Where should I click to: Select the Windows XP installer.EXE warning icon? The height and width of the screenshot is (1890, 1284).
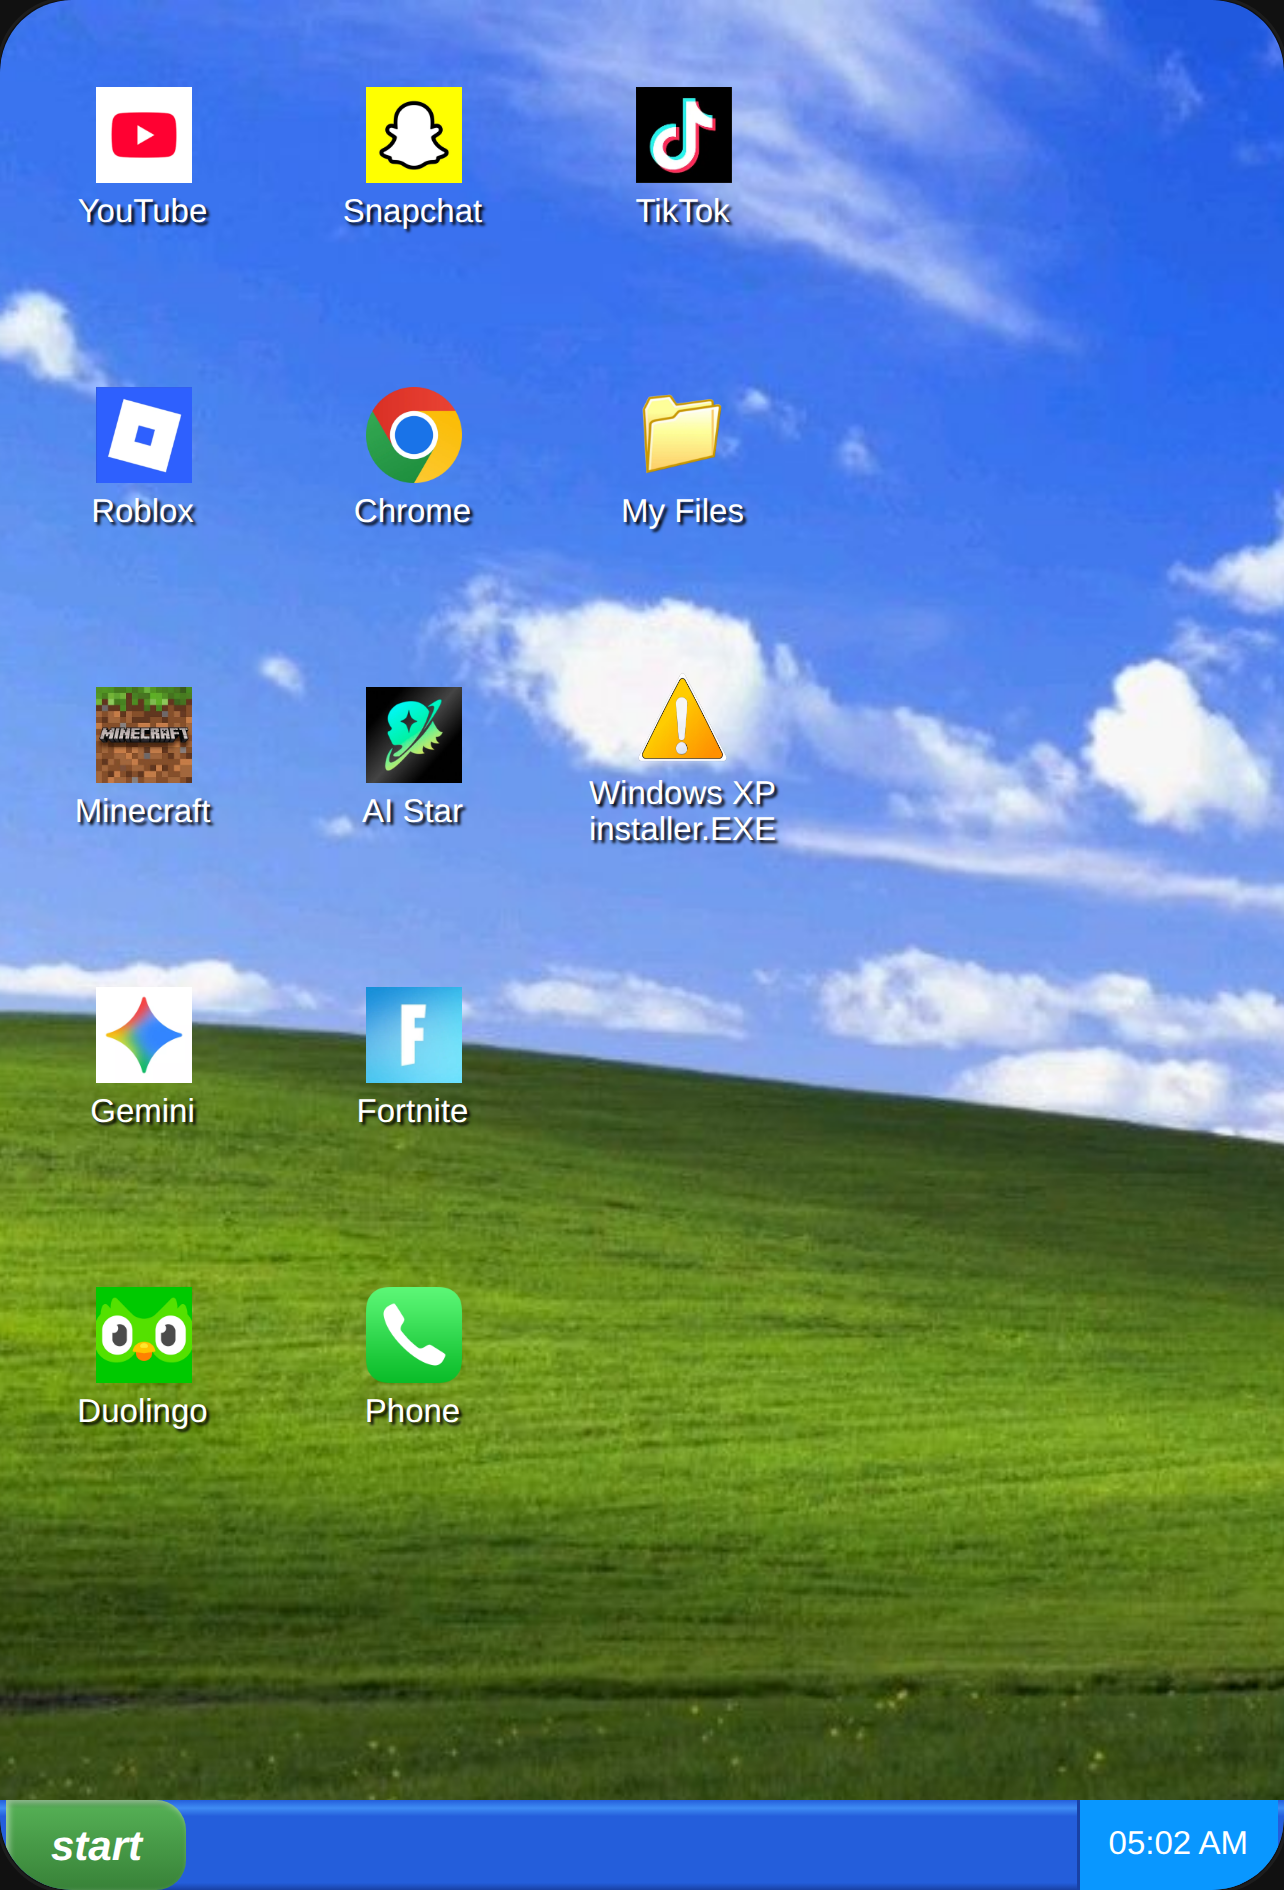click(x=683, y=720)
